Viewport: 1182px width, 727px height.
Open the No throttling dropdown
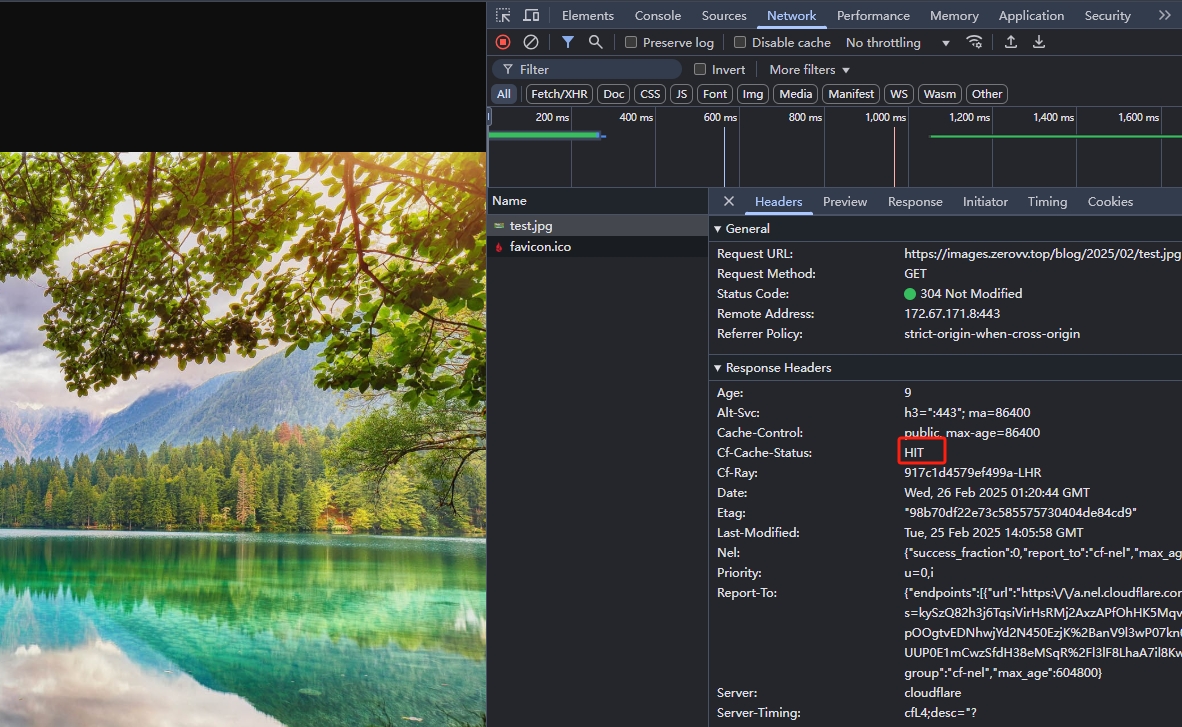[x=897, y=42]
